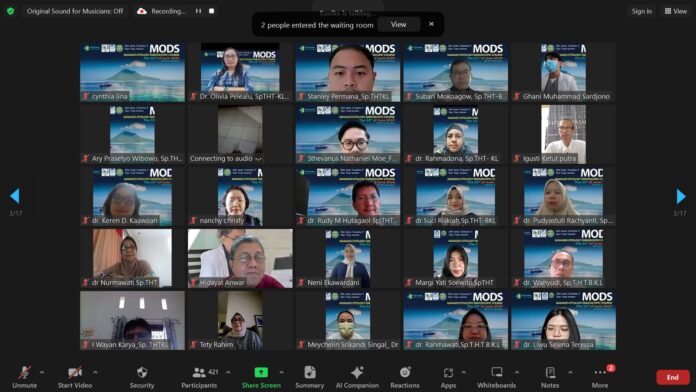This screenshot has width=696, height=392.
Task: Select dr. Keren D. Kaawoan's tile
Action: 132,196
